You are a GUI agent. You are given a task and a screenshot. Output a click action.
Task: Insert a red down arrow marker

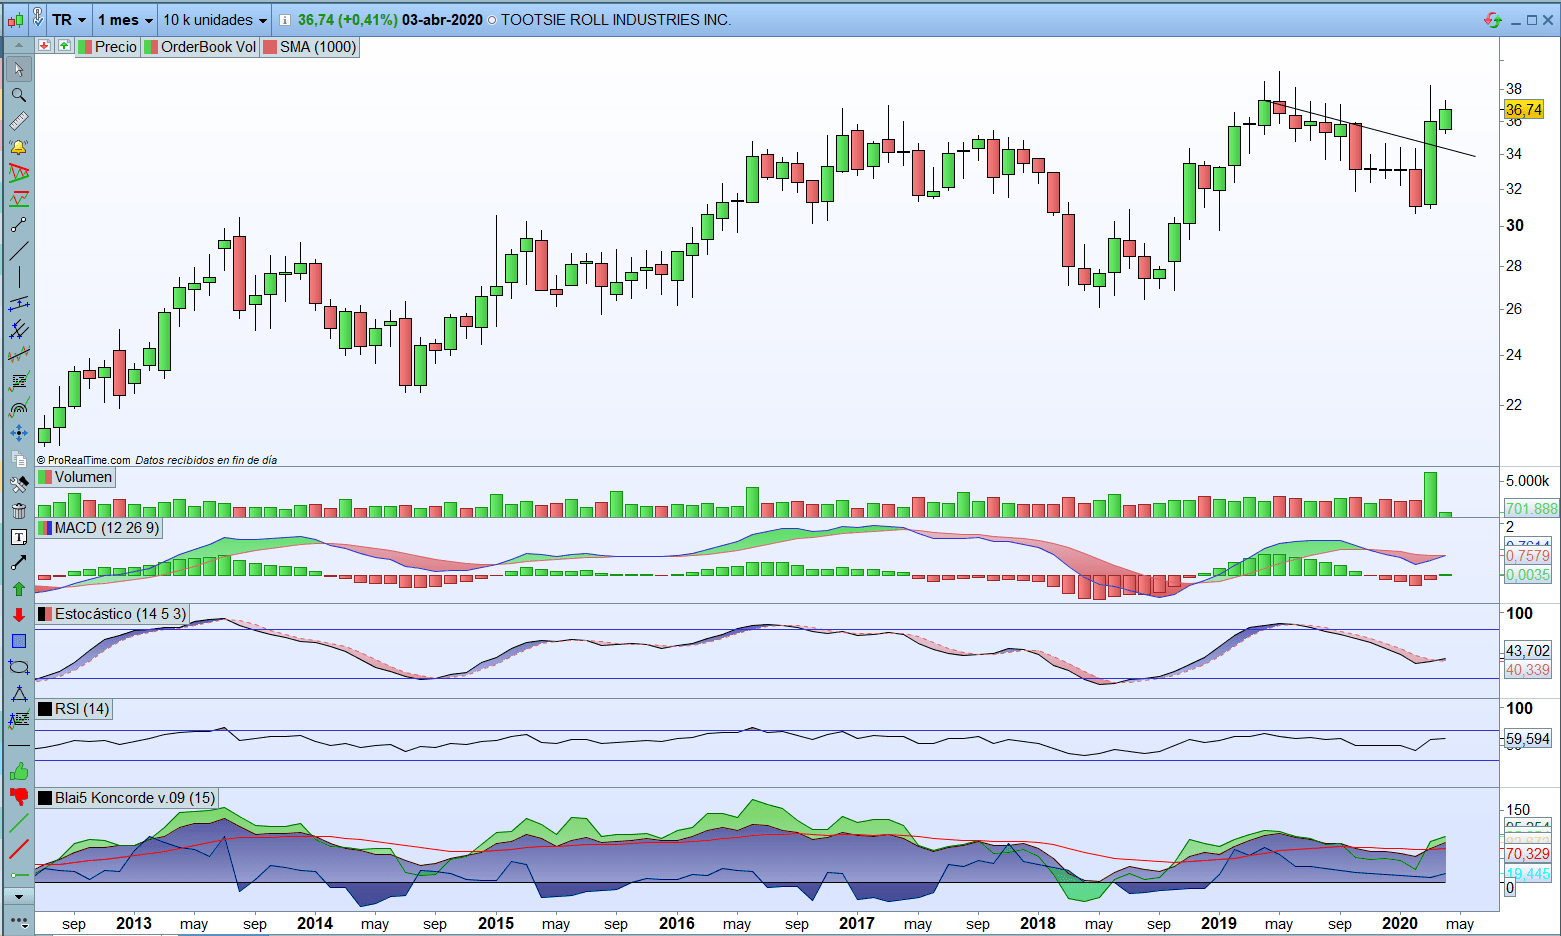(x=18, y=615)
